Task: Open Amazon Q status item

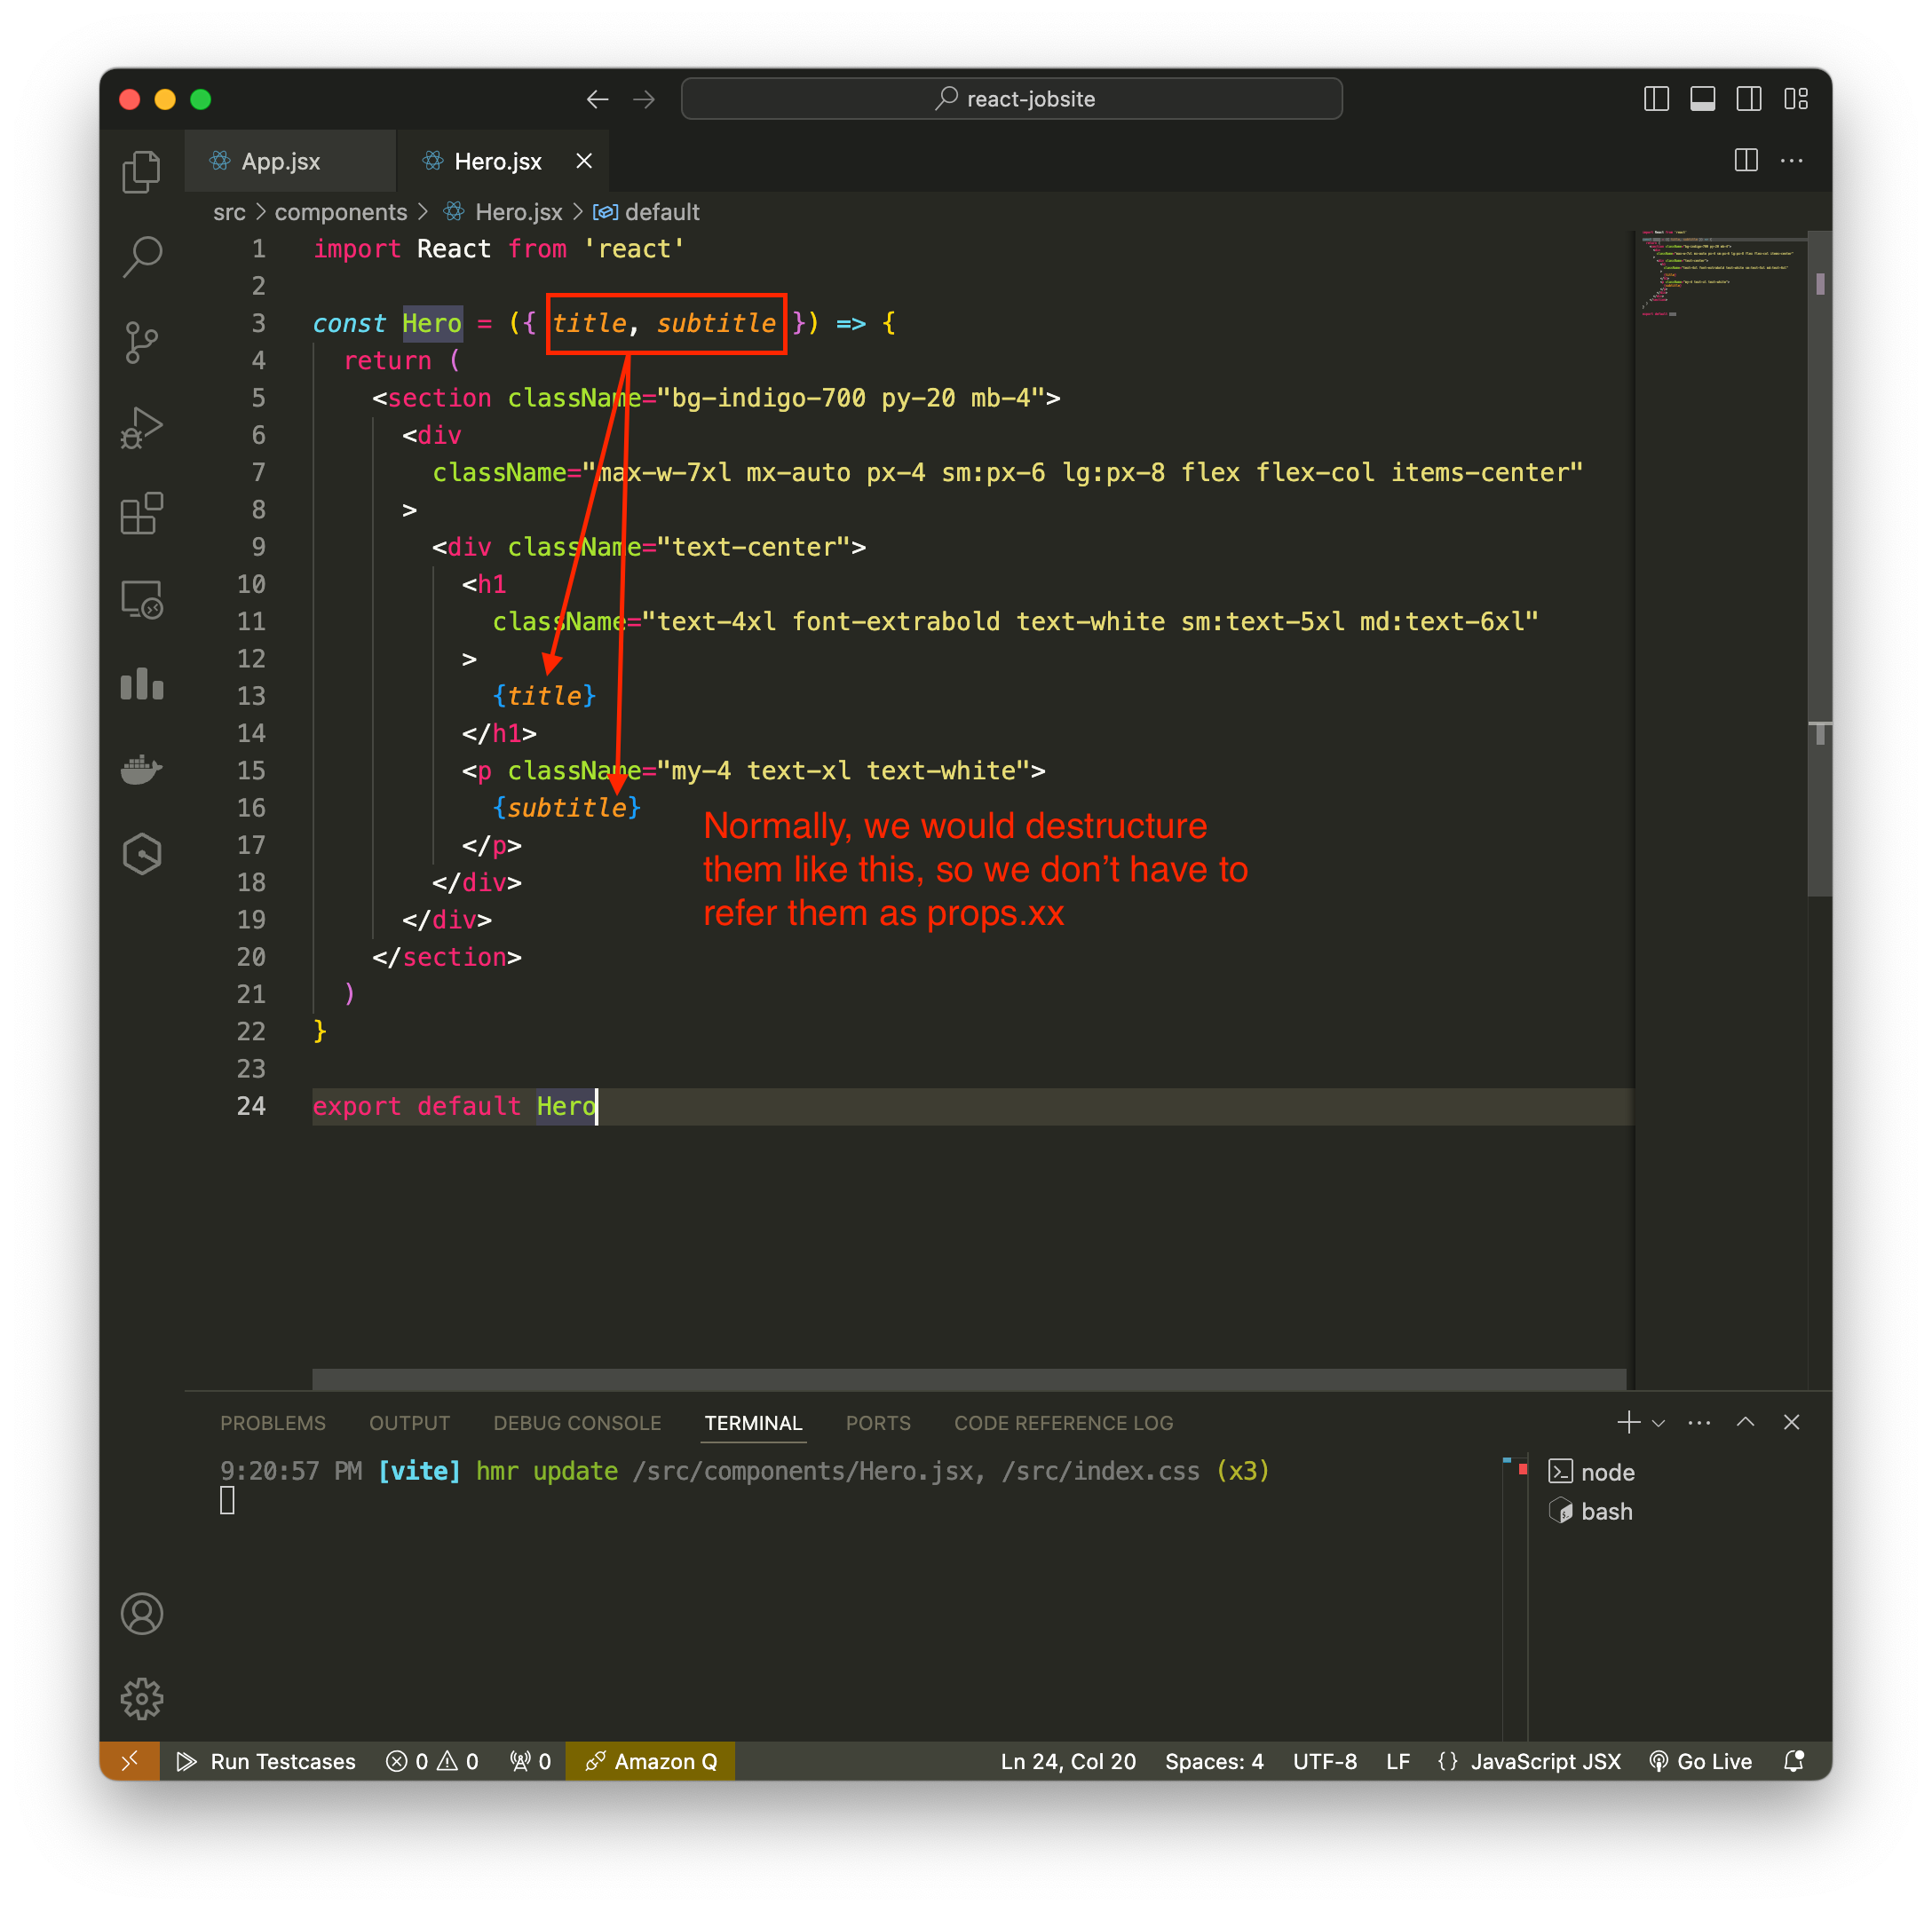Action: click(x=651, y=1761)
